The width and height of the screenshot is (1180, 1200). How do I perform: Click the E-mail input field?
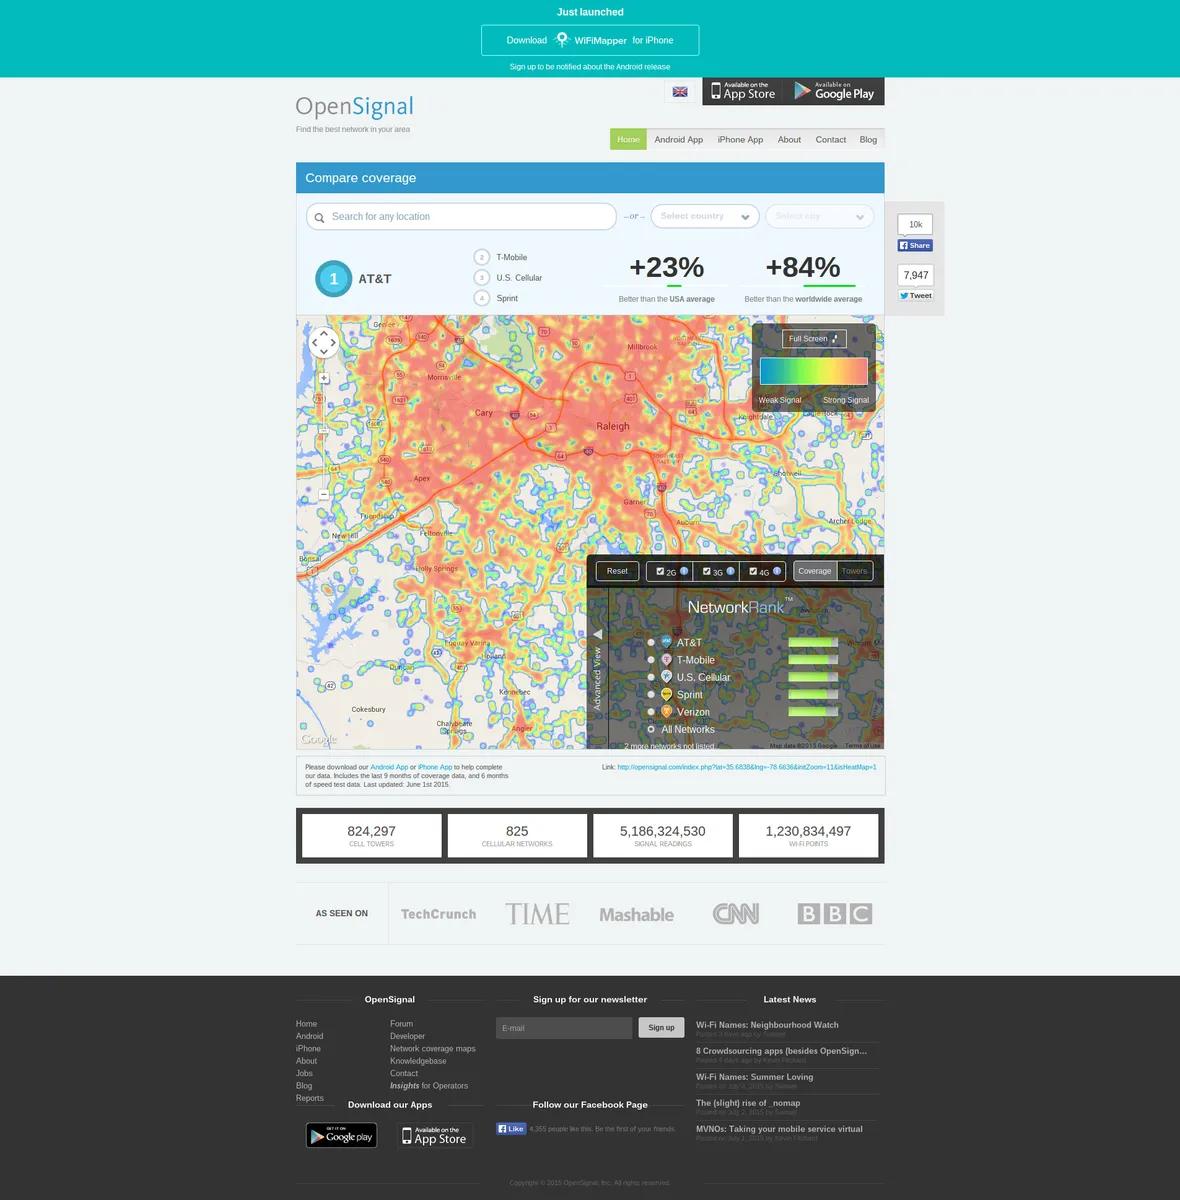[x=564, y=1027]
